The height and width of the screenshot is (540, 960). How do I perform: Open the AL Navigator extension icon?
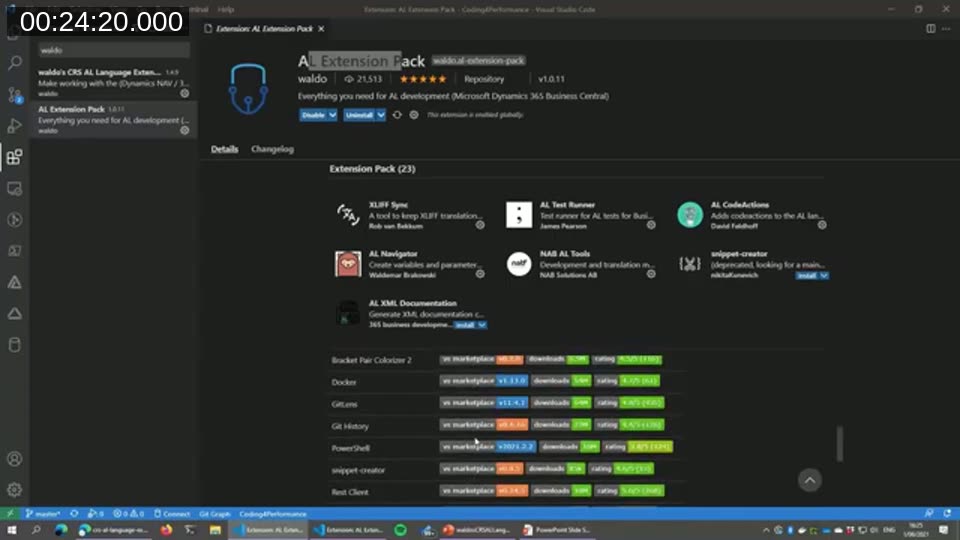click(x=348, y=264)
